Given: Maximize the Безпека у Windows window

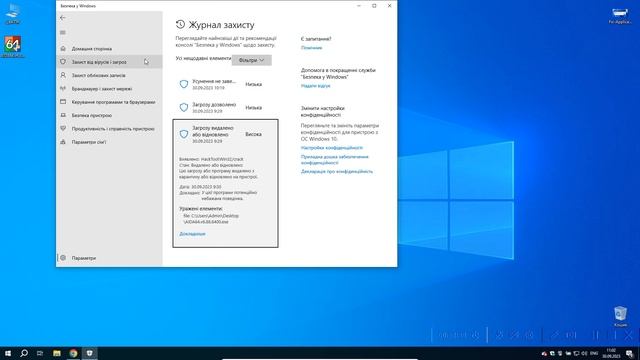Looking at the screenshot, I should (x=374, y=6).
